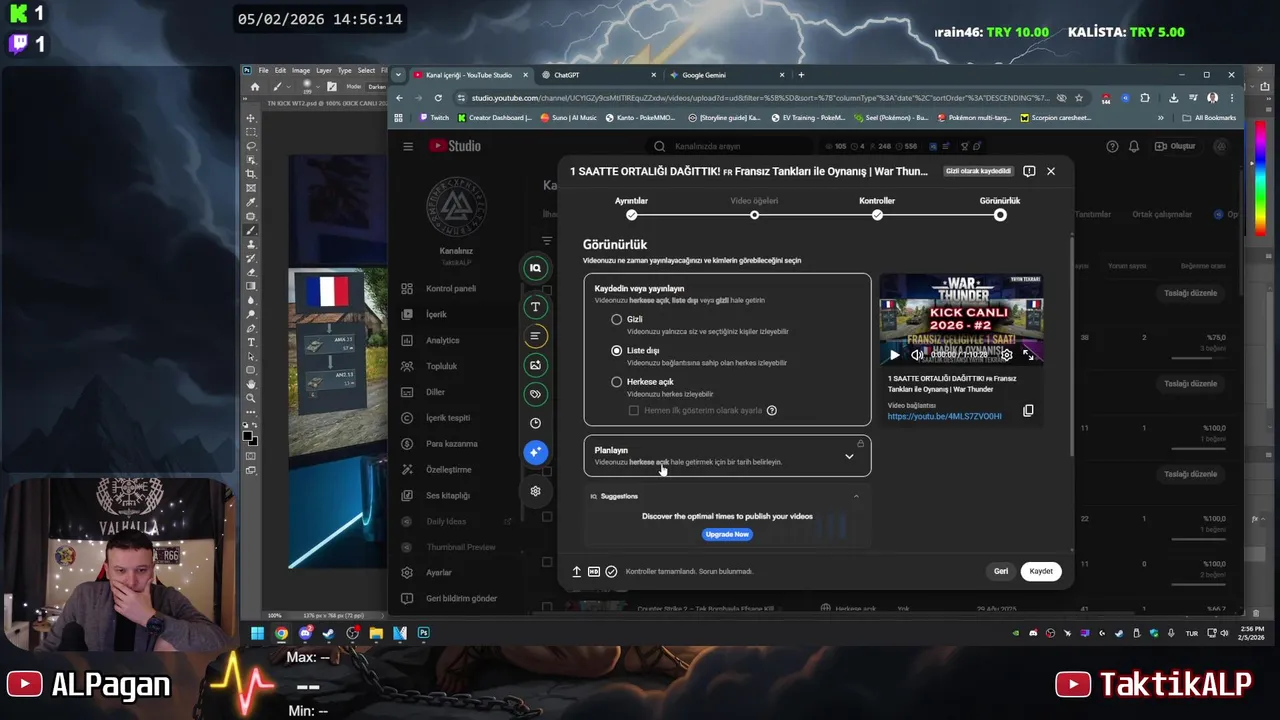This screenshot has width=1280, height=720.
Task: Select the Herkese açık radio option
Action: click(617, 382)
